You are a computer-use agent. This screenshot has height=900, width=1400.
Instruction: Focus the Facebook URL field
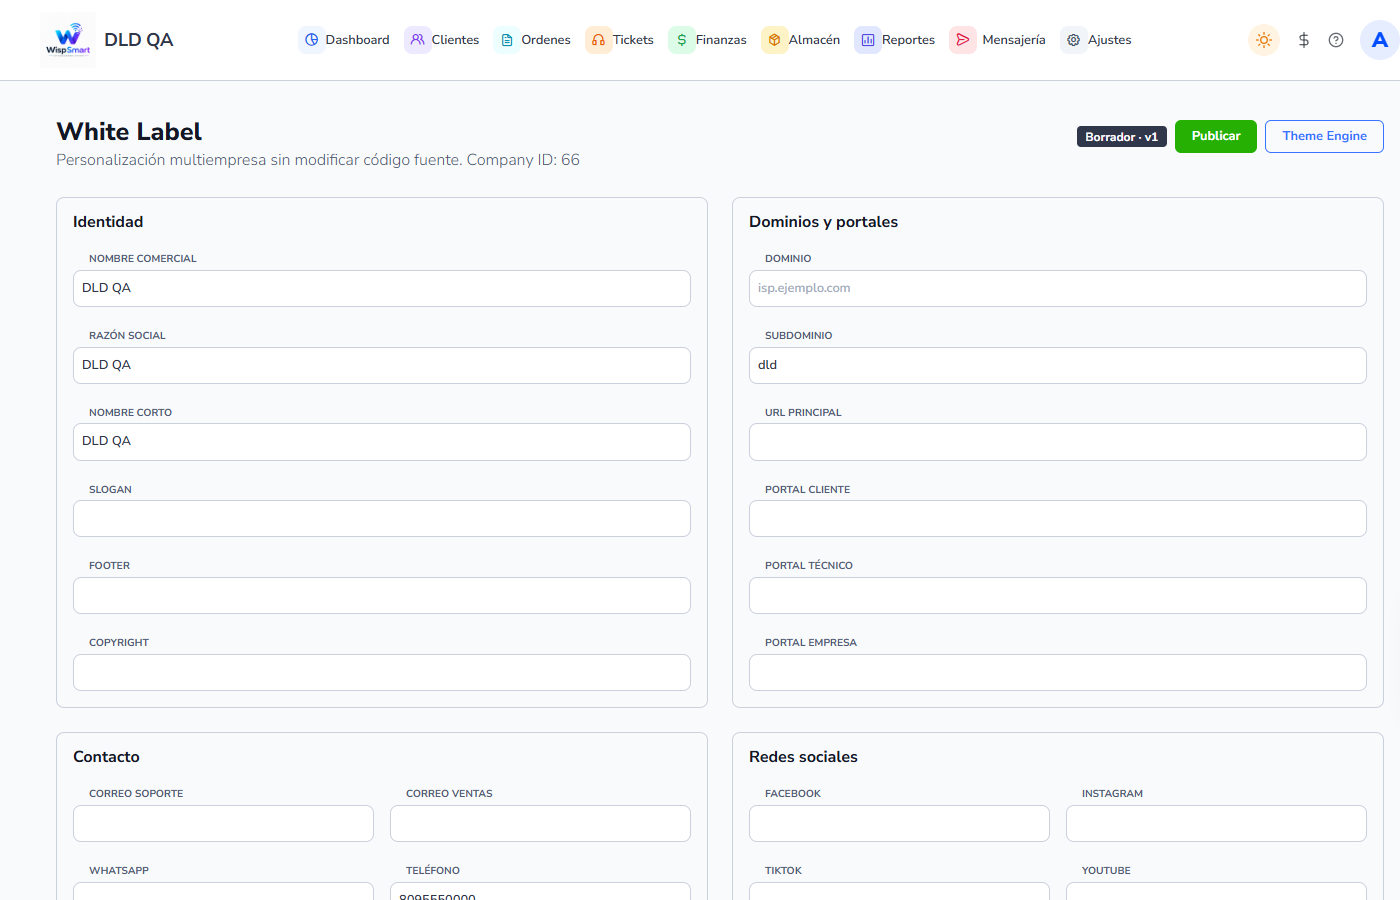(x=899, y=823)
